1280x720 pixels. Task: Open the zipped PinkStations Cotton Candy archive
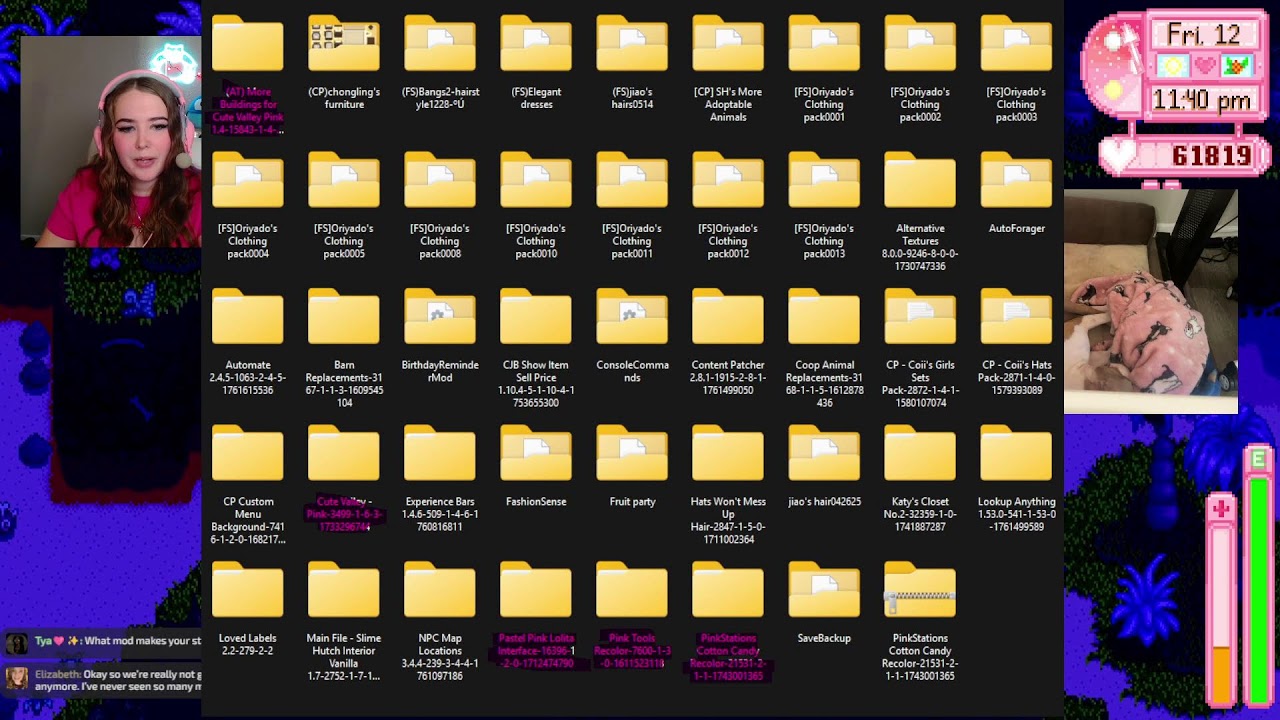click(920, 591)
